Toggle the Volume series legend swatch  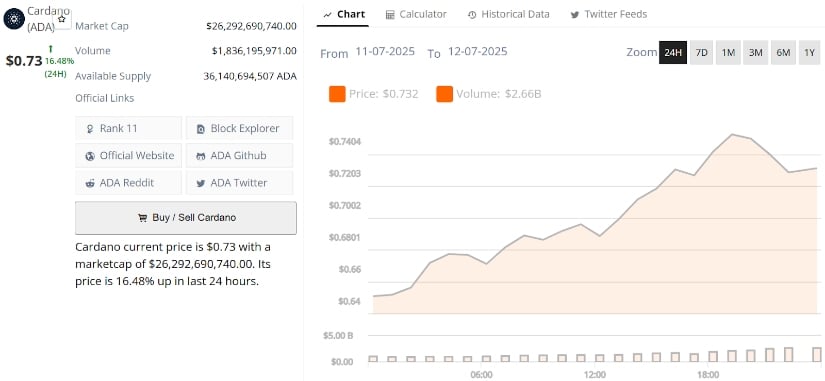click(x=445, y=94)
